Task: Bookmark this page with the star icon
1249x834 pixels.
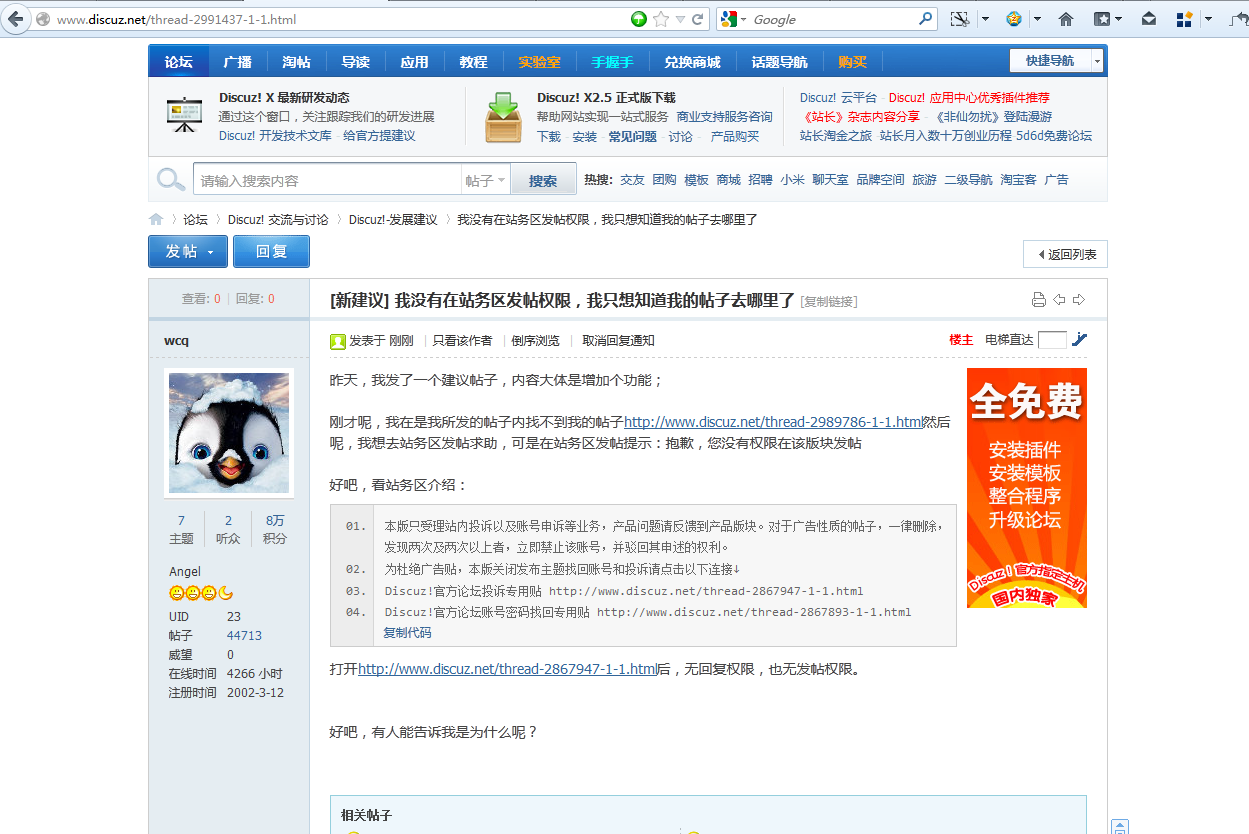Action: (661, 19)
